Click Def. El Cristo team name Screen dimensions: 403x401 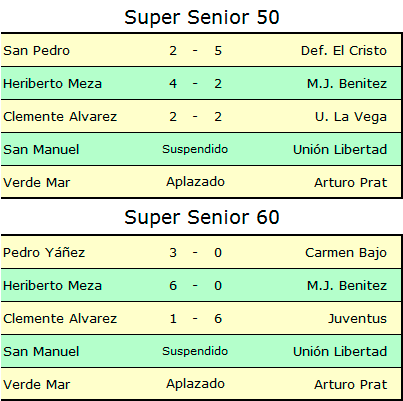[344, 51]
